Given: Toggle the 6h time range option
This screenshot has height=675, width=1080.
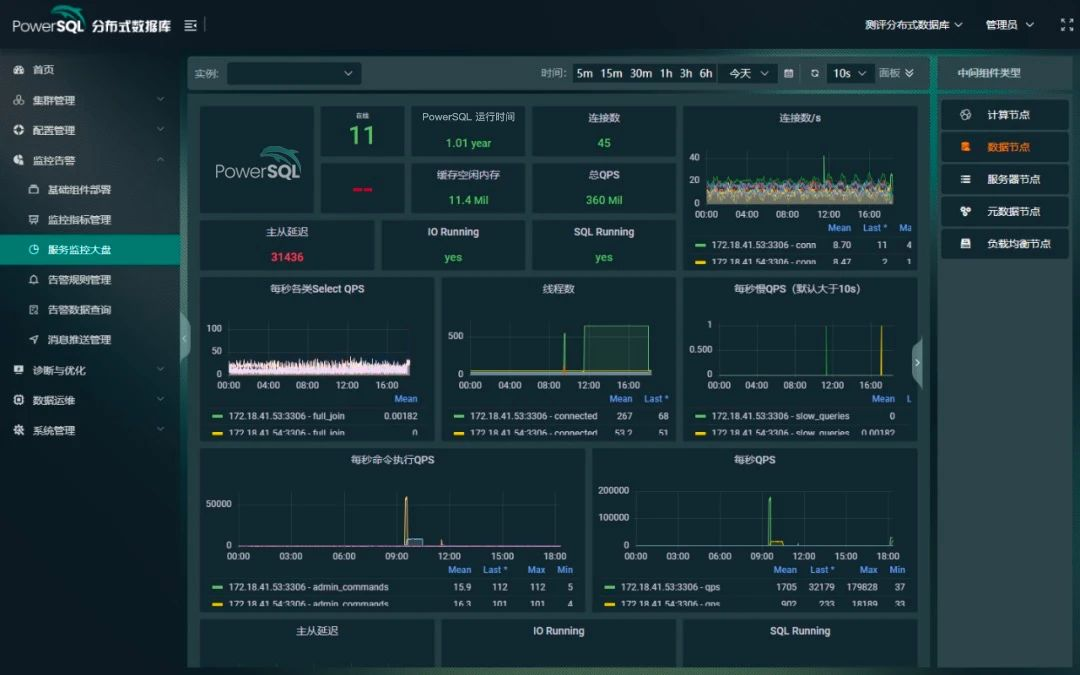Looking at the screenshot, I should [706, 73].
